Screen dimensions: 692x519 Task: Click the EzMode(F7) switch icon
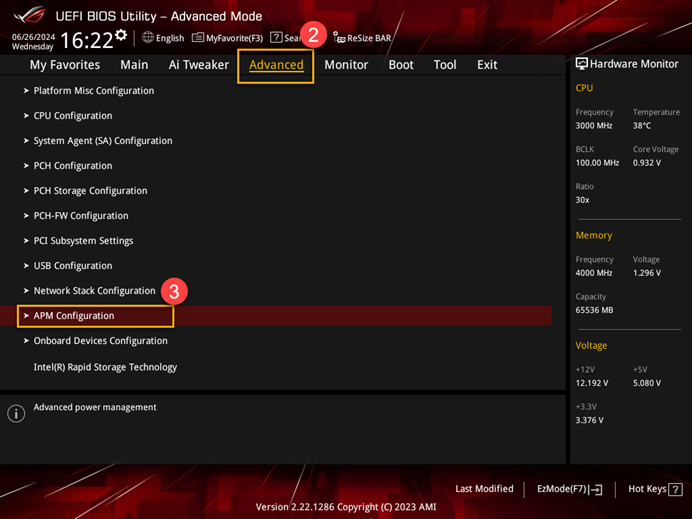[x=596, y=489]
